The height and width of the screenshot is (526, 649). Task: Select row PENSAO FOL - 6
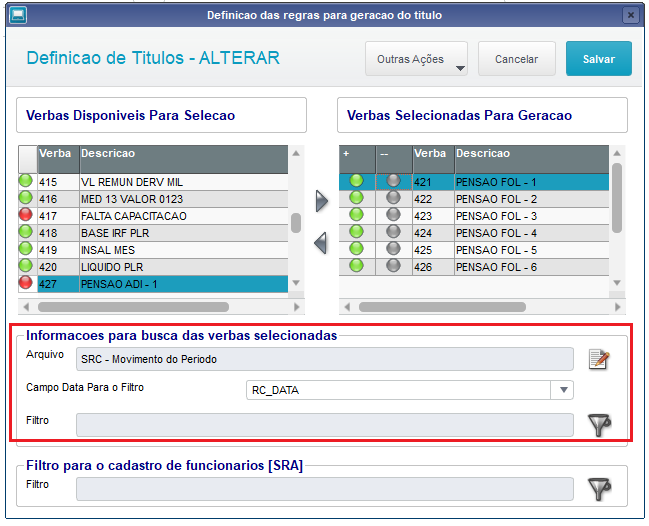click(474, 267)
